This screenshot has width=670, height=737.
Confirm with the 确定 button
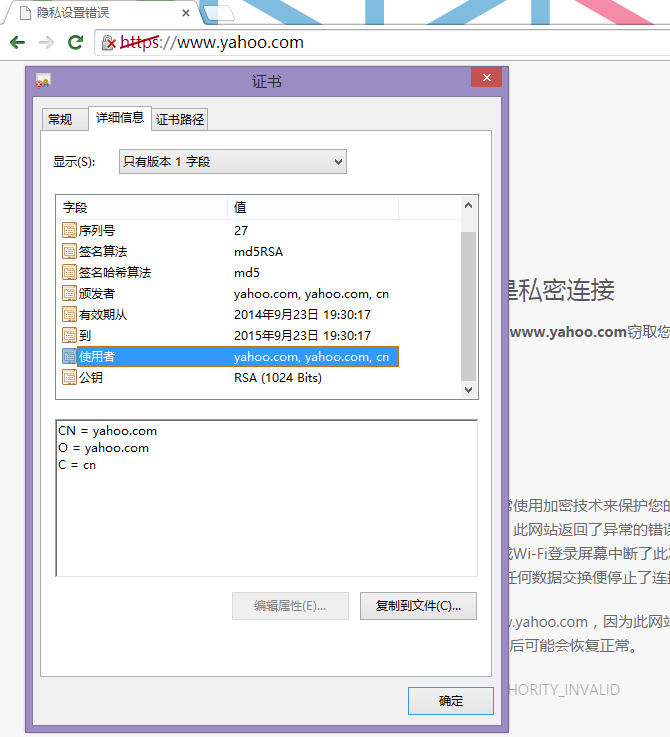(x=451, y=701)
